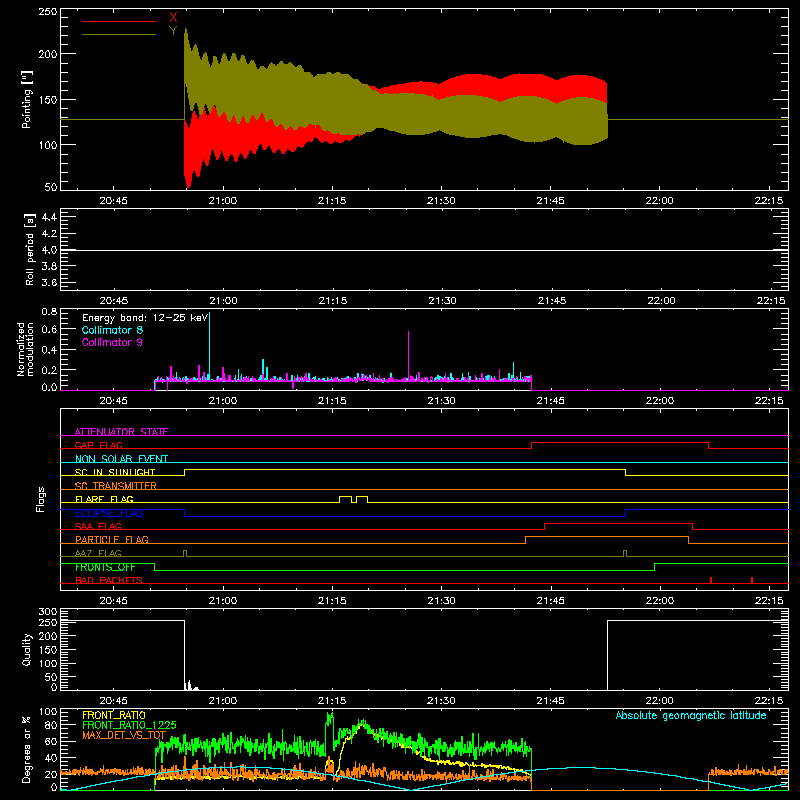Click the olive Y legend line
The height and width of the screenshot is (800, 800).
tap(119, 34)
